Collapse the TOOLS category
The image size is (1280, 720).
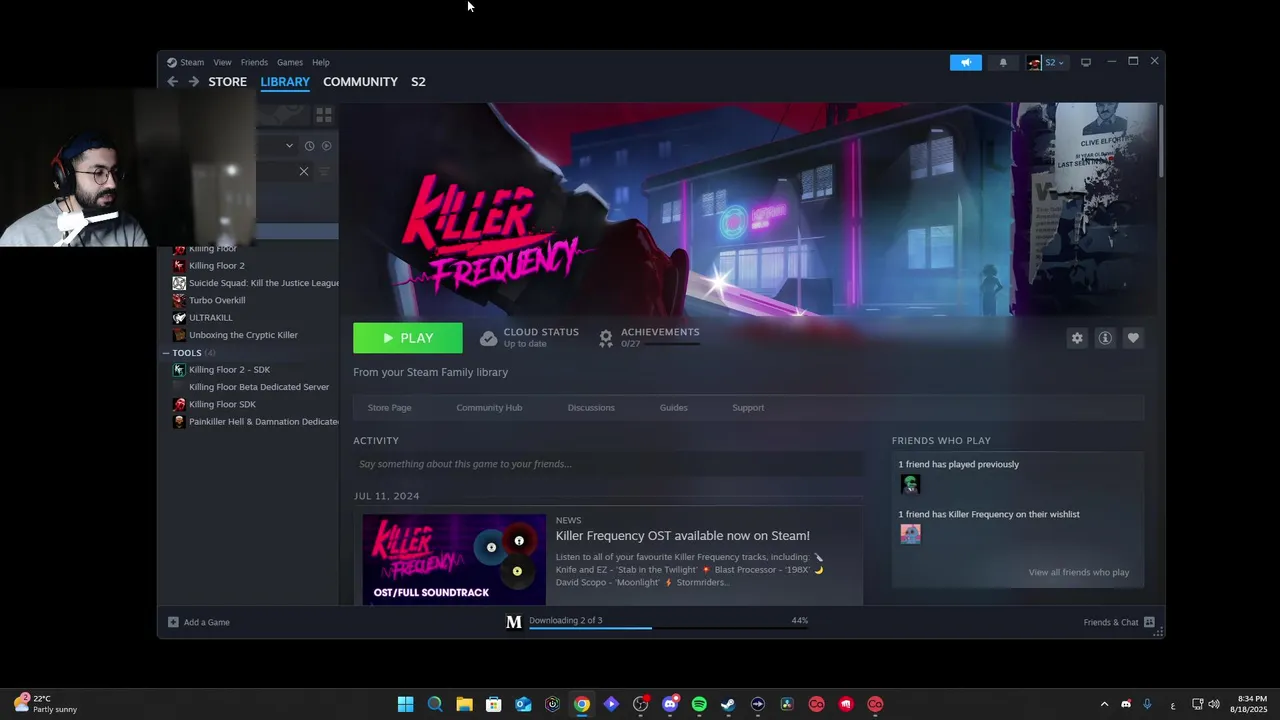tap(166, 353)
